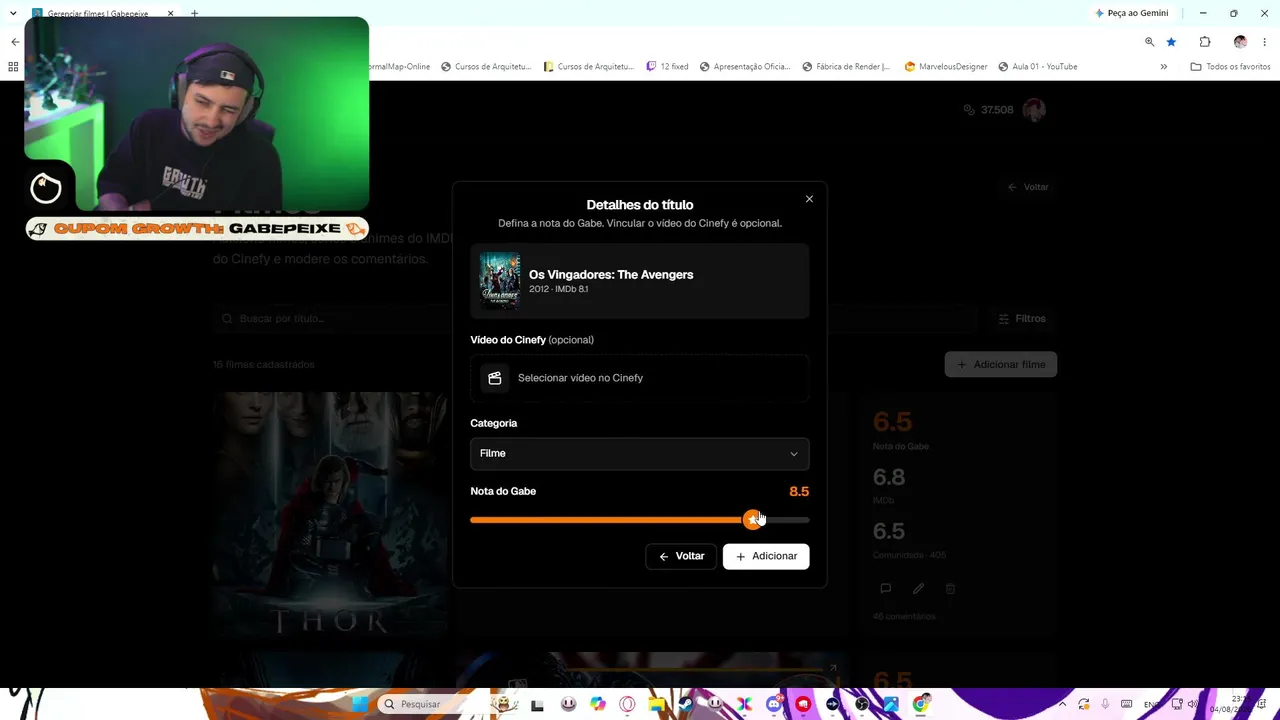Click the browser back arrow
The width and height of the screenshot is (1280, 720).
pos(15,42)
